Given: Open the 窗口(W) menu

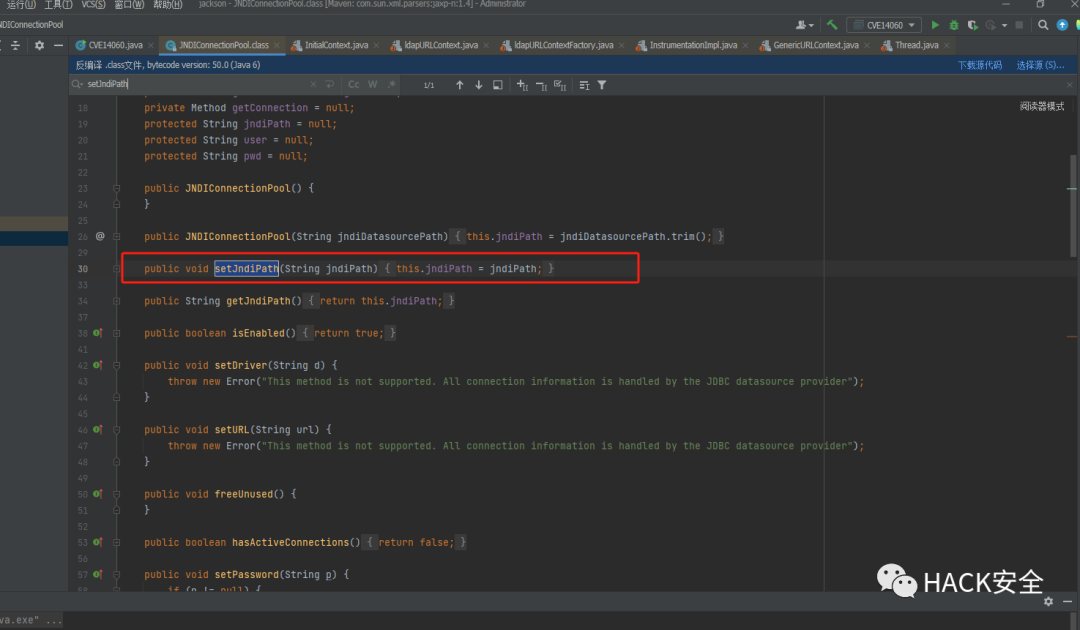Looking at the screenshot, I should 129,4.
